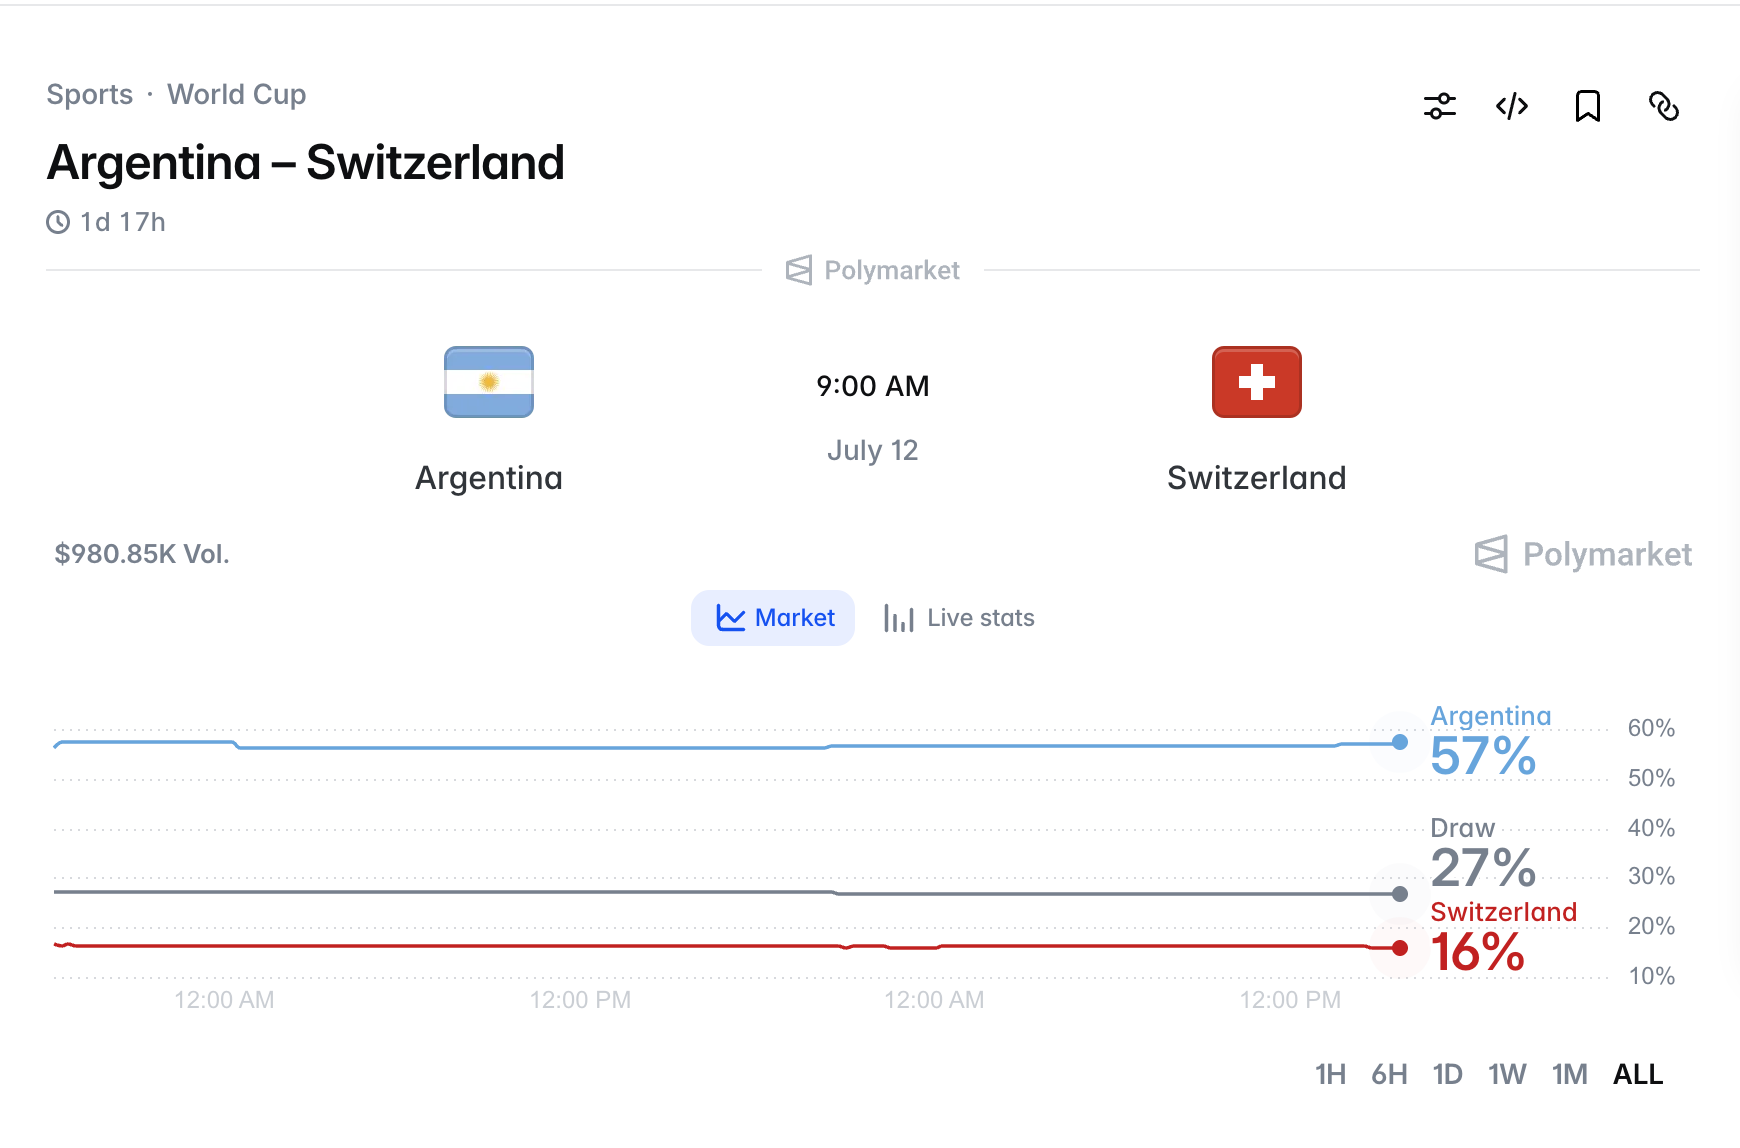Screen dimensions: 1740x1148
Task: Select the 6H time range
Action: pos(1389,1074)
